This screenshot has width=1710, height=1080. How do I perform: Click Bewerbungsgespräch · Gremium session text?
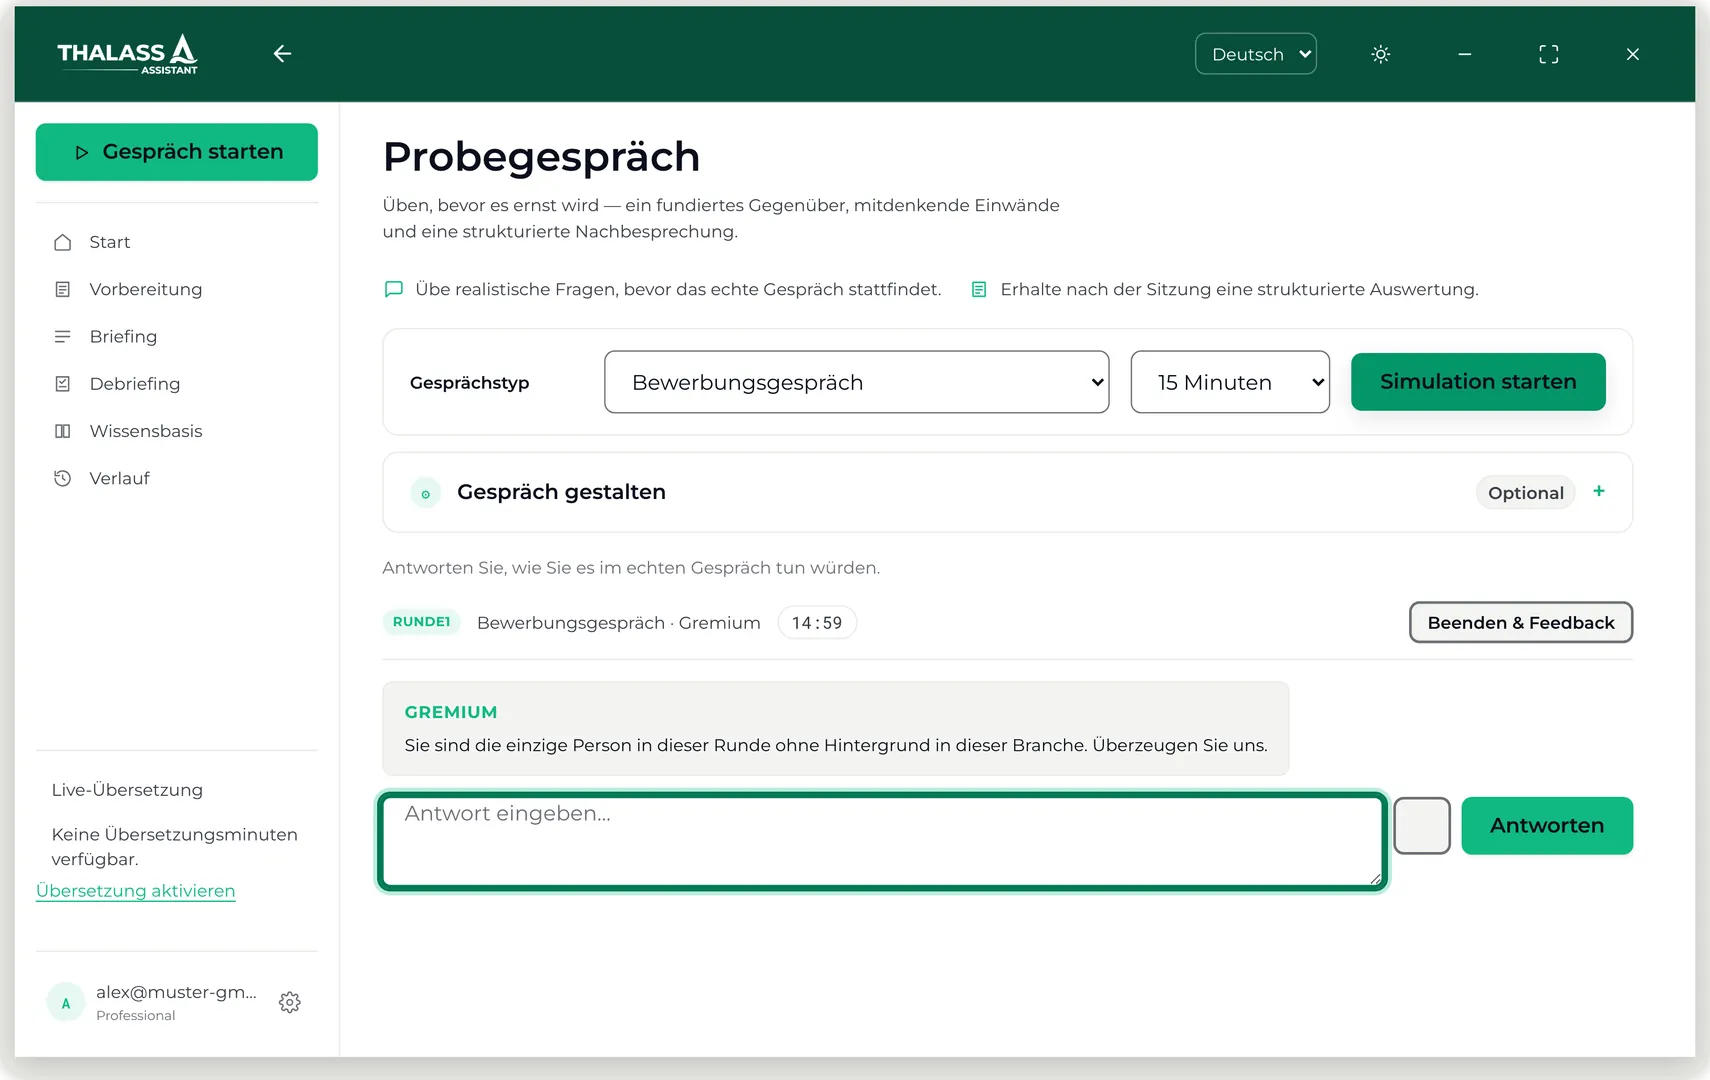pyautogui.click(x=619, y=623)
